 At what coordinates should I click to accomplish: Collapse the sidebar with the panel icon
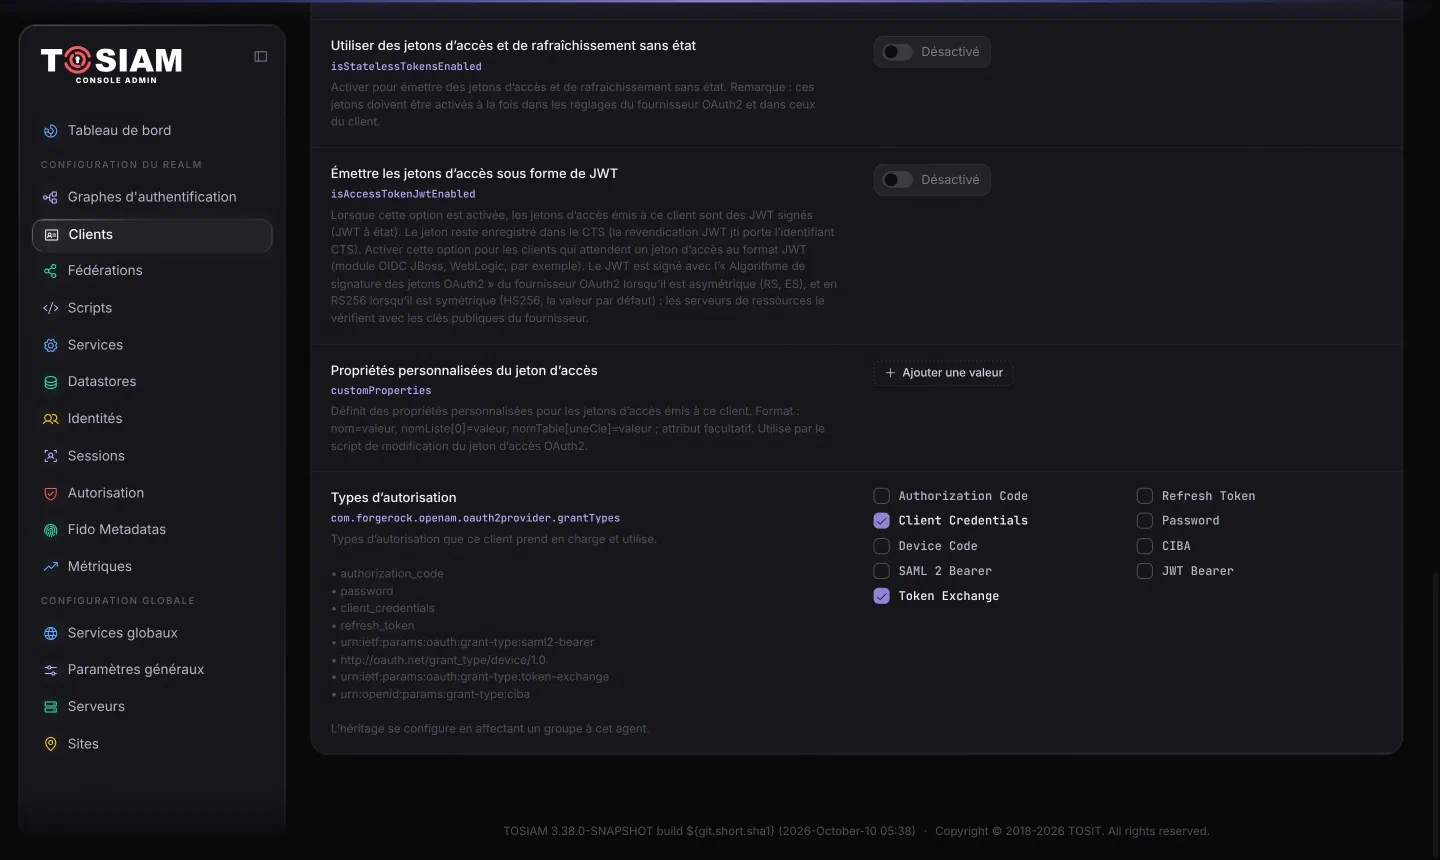click(x=261, y=57)
